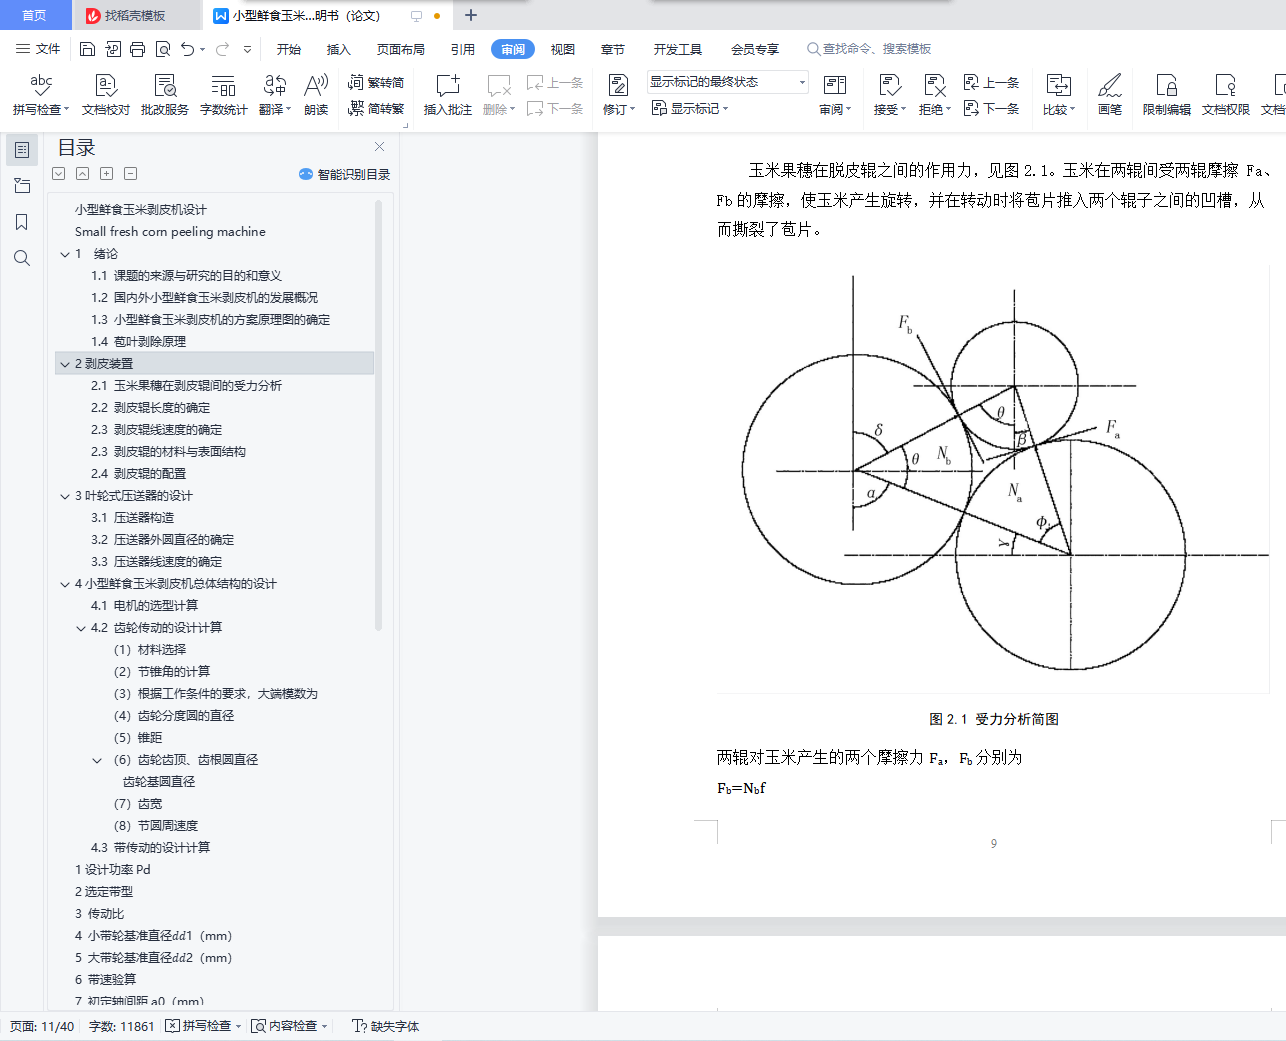Click the Undo arrow icon
This screenshot has height=1041, width=1286.
tap(187, 49)
